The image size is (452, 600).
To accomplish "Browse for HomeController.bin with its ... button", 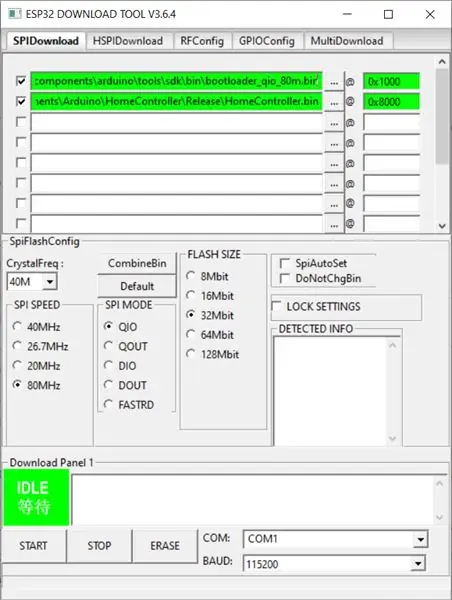I will pos(334,103).
